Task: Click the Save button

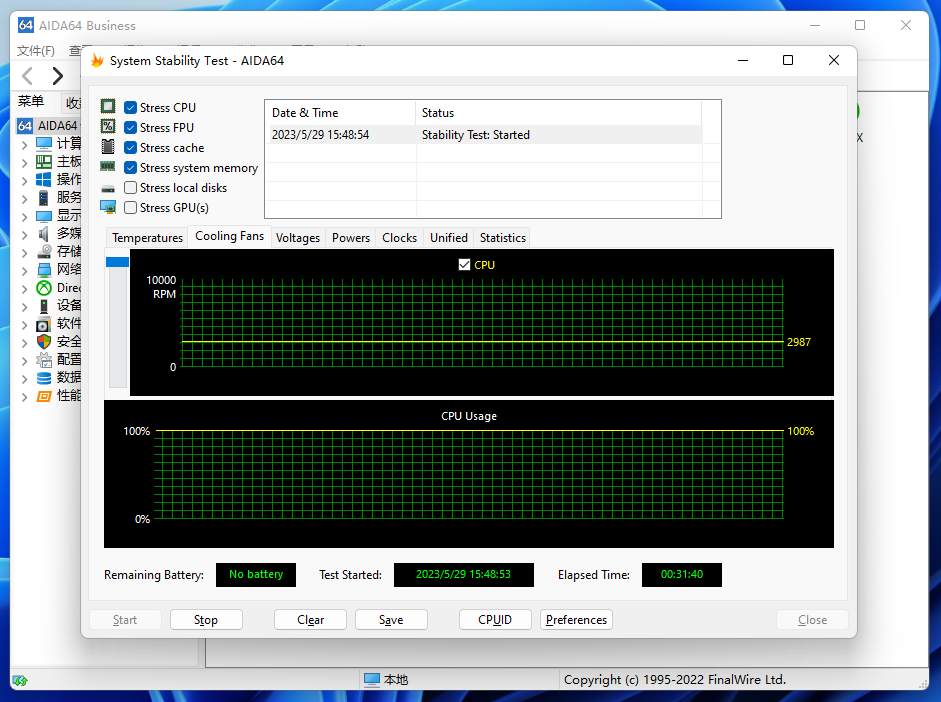Action: pos(391,620)
